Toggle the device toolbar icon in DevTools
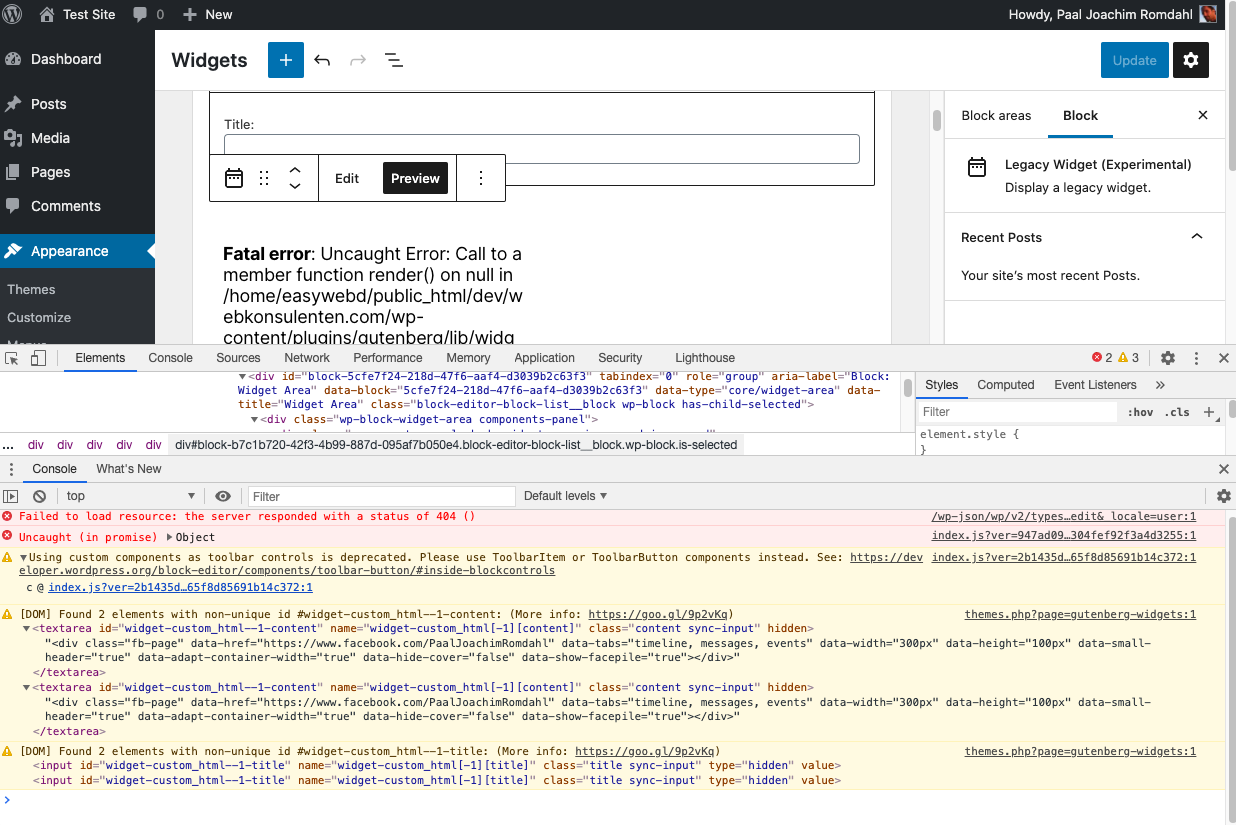This screenshot has width=1236, height=825. (x=36, y=357)
